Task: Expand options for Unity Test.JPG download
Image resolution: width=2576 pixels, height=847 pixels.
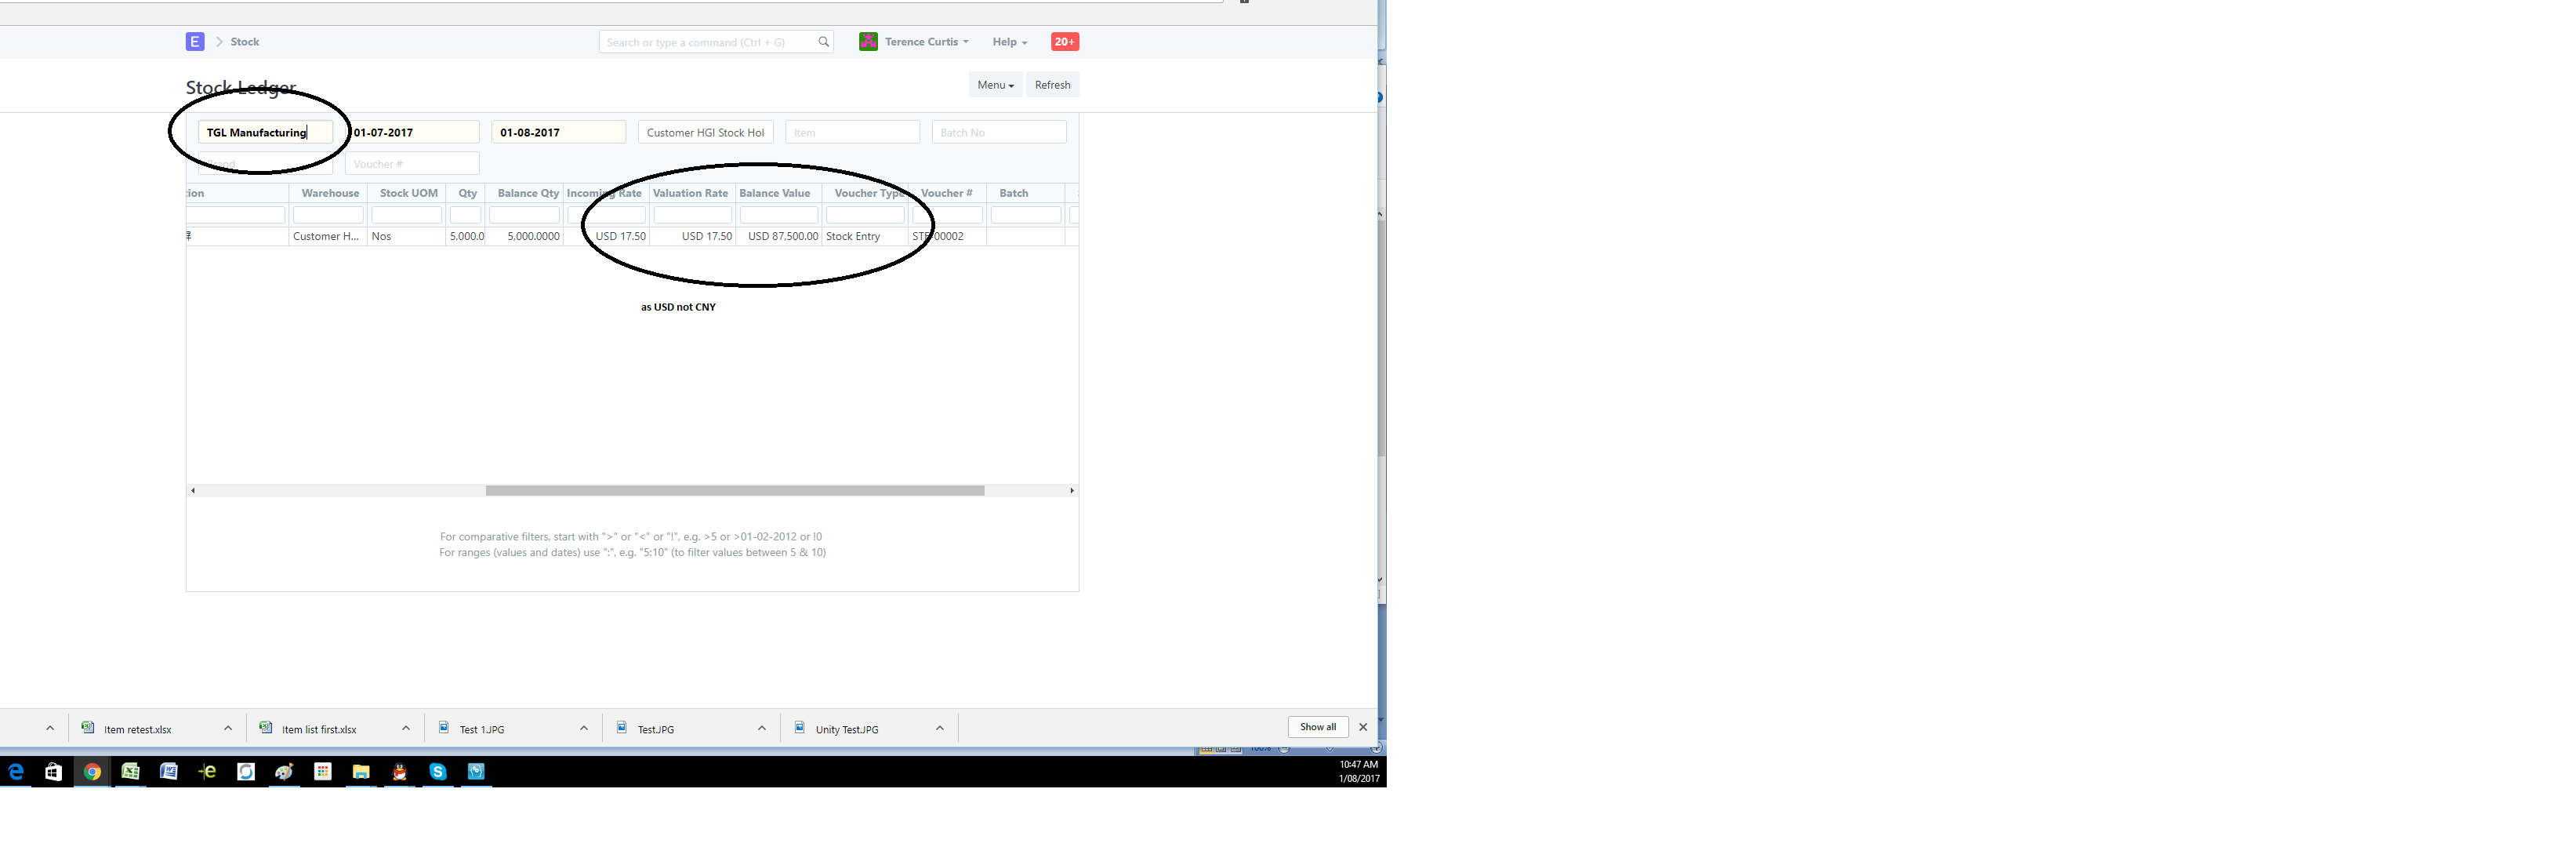Action: pos(939,728)
